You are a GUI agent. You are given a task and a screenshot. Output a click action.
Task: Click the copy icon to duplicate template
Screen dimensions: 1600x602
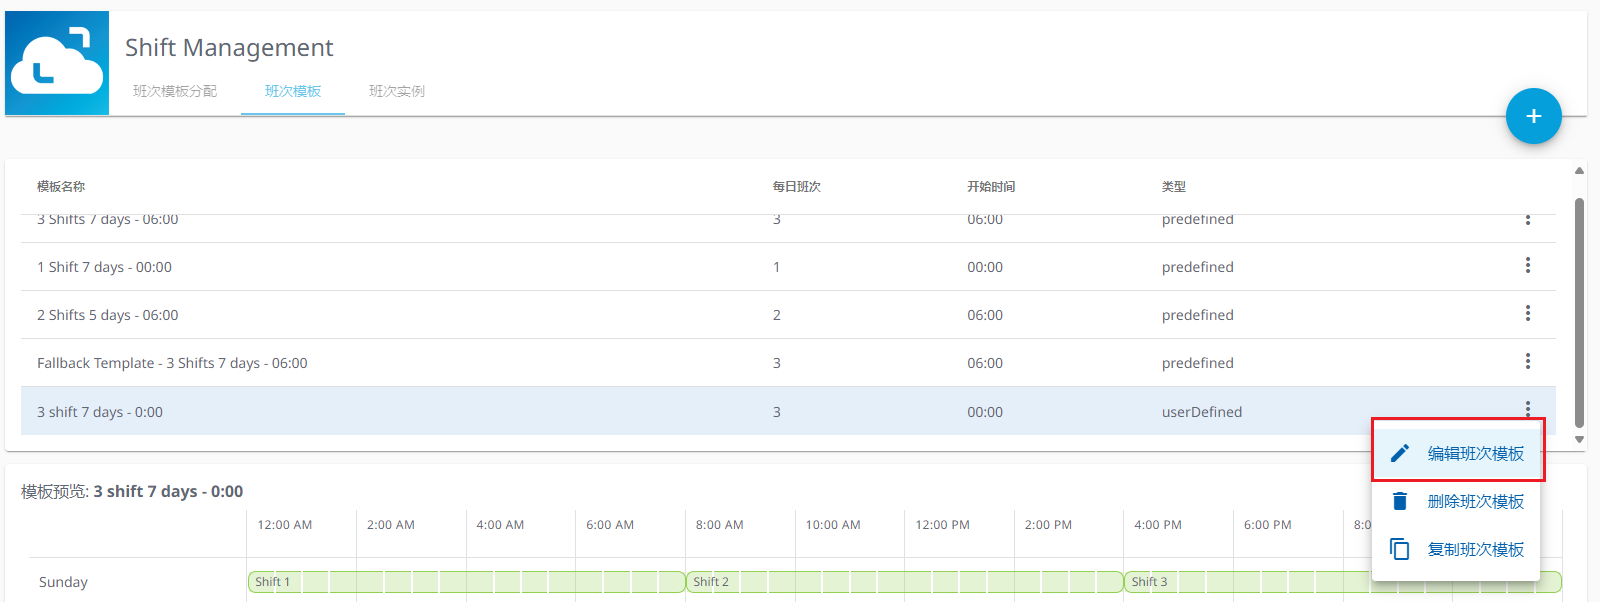pyautogui.click(x=1400, y=549)
